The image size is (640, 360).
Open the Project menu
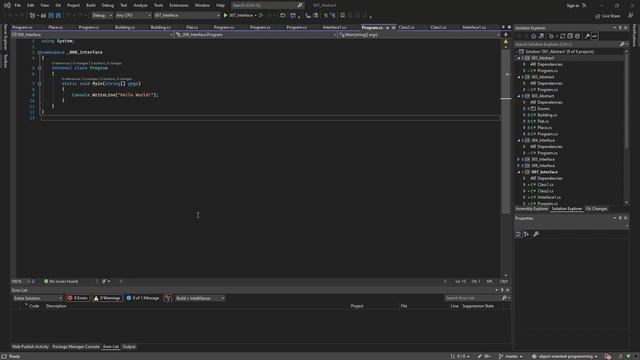coord(73,5)
